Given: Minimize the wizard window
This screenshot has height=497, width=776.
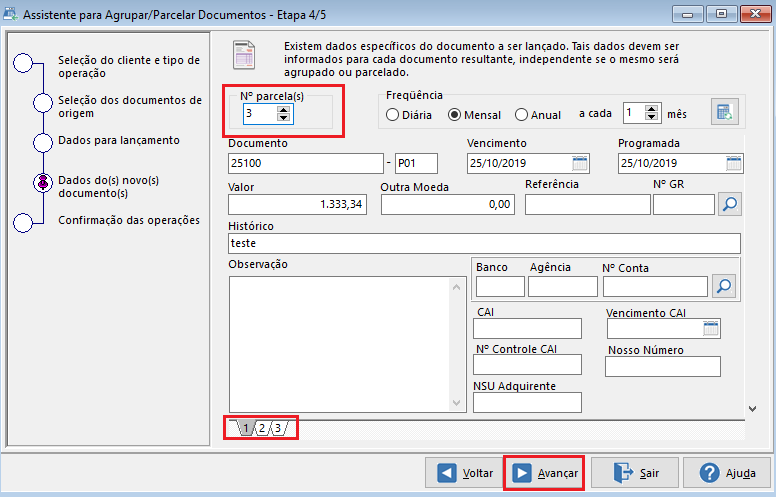Looking at the screenshot, I should tap(687, 14).
